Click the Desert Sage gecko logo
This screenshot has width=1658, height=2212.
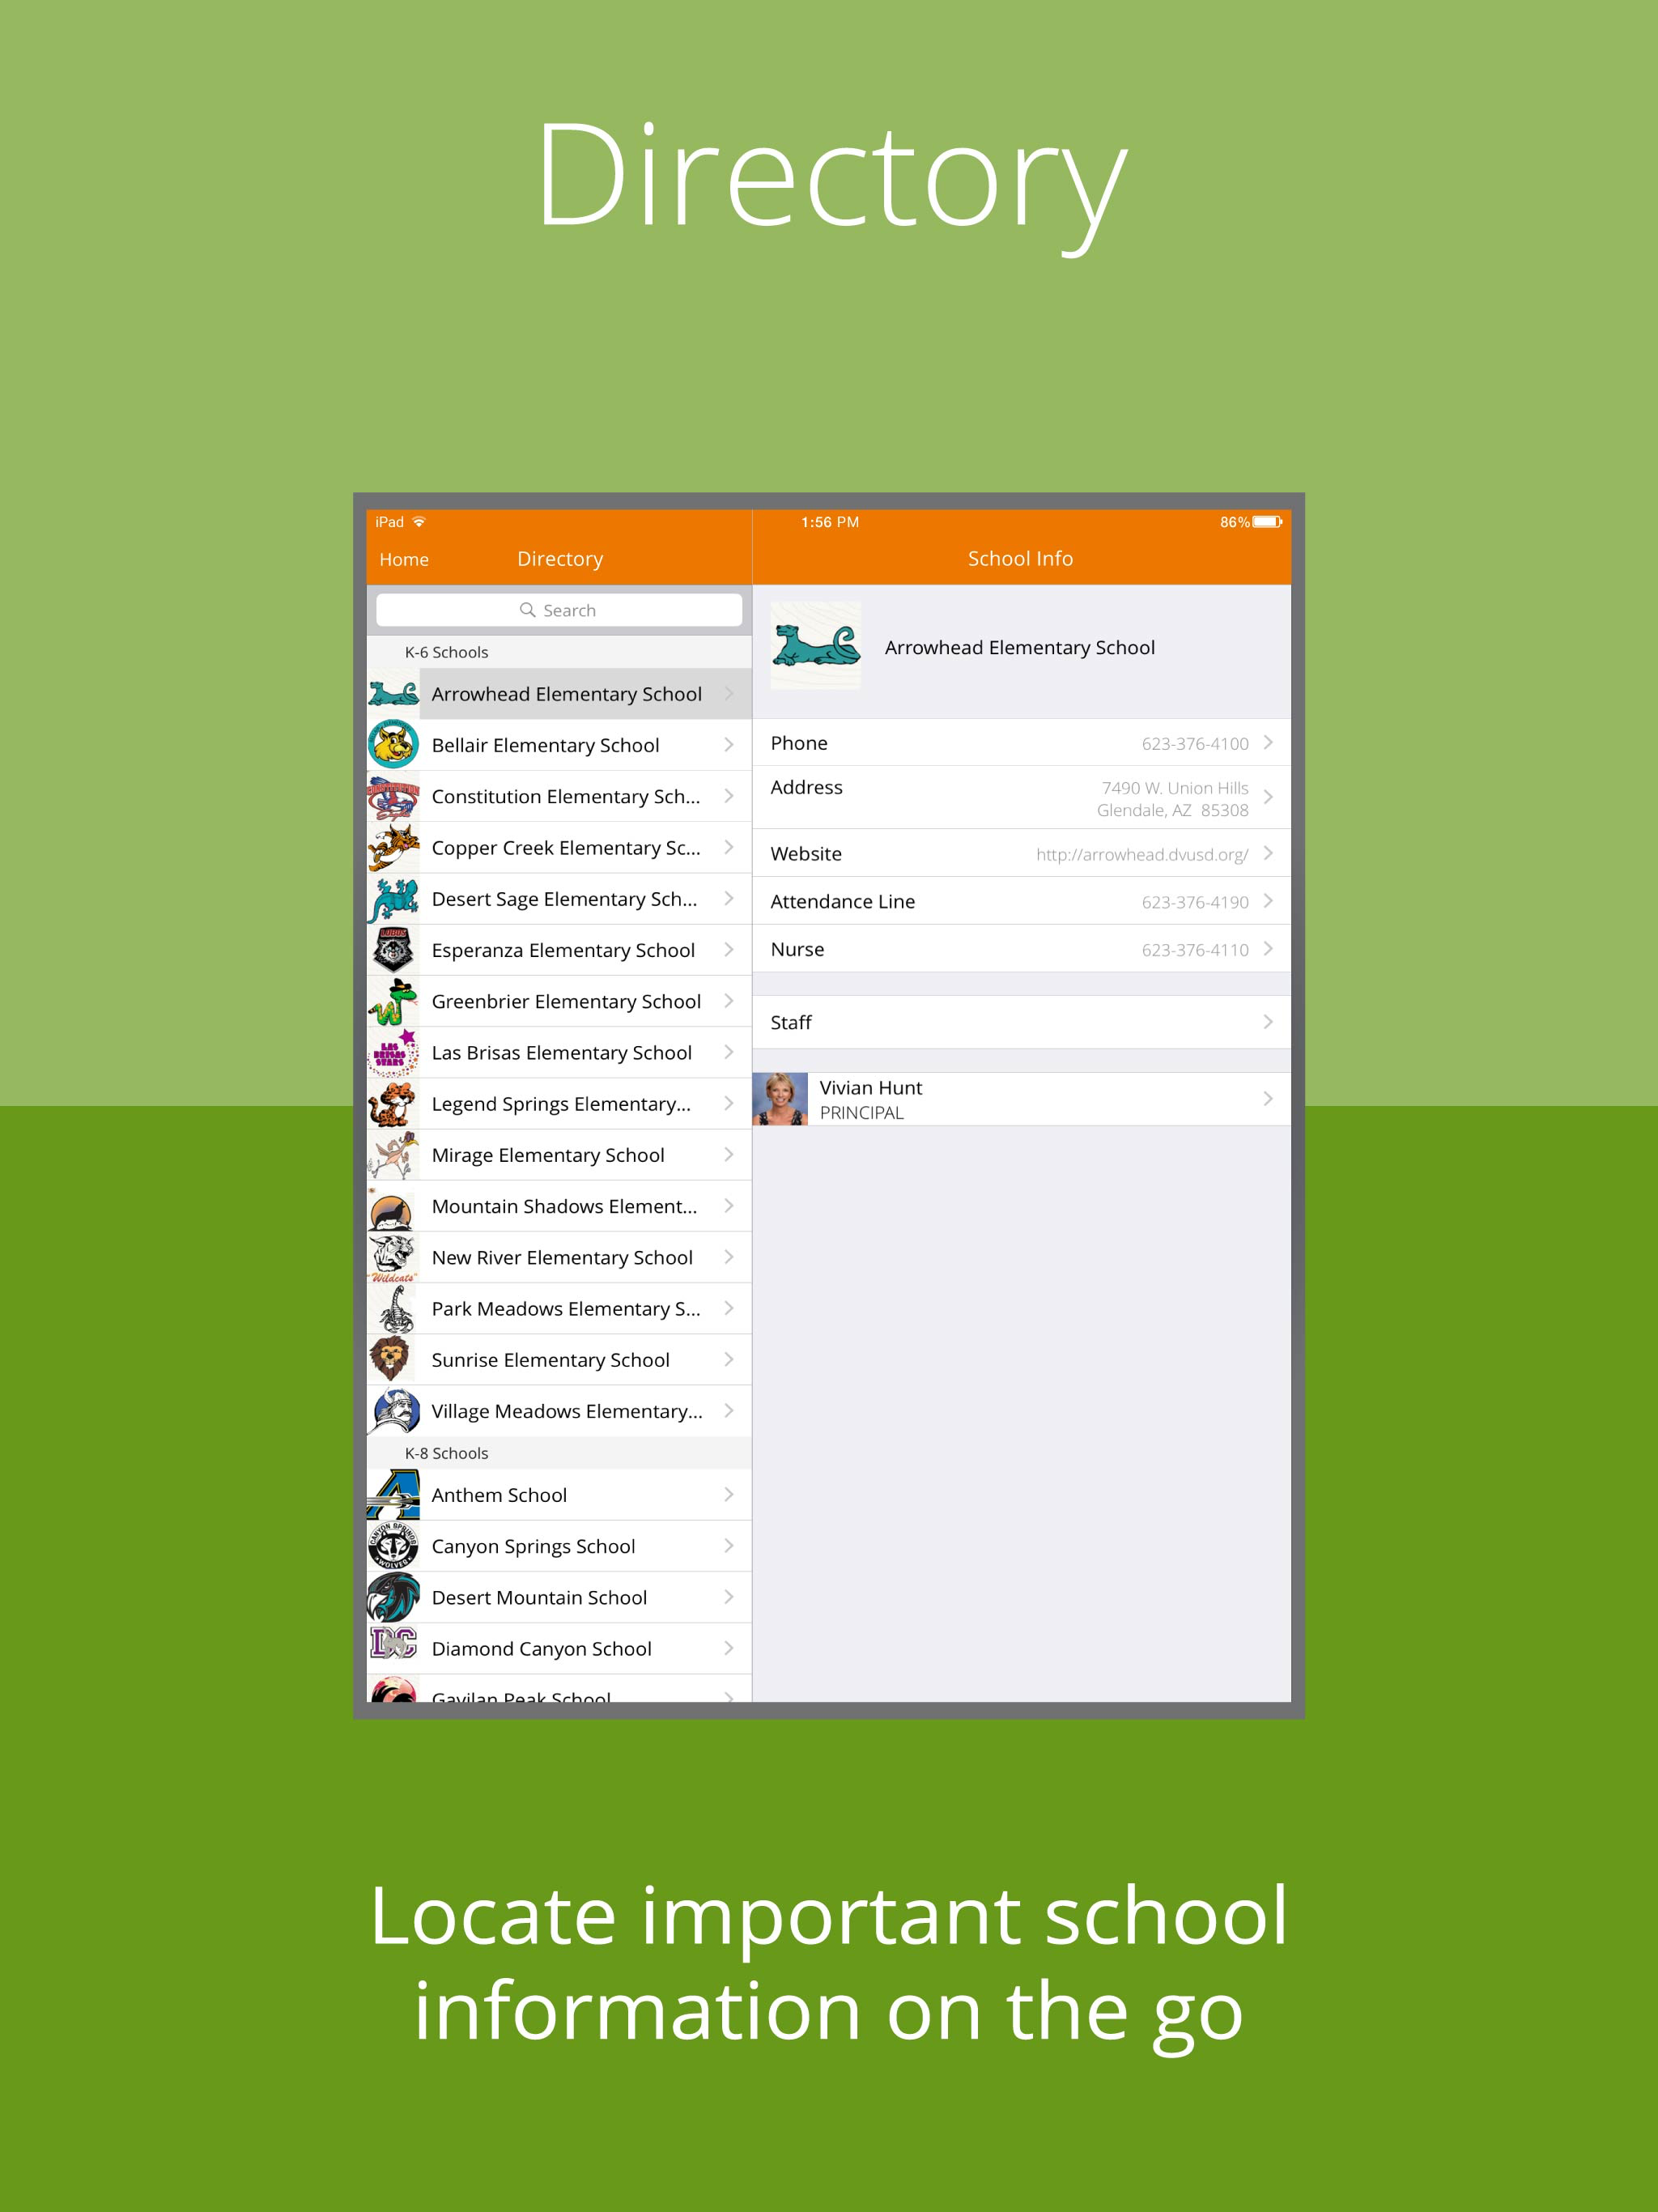click(393, 898)
